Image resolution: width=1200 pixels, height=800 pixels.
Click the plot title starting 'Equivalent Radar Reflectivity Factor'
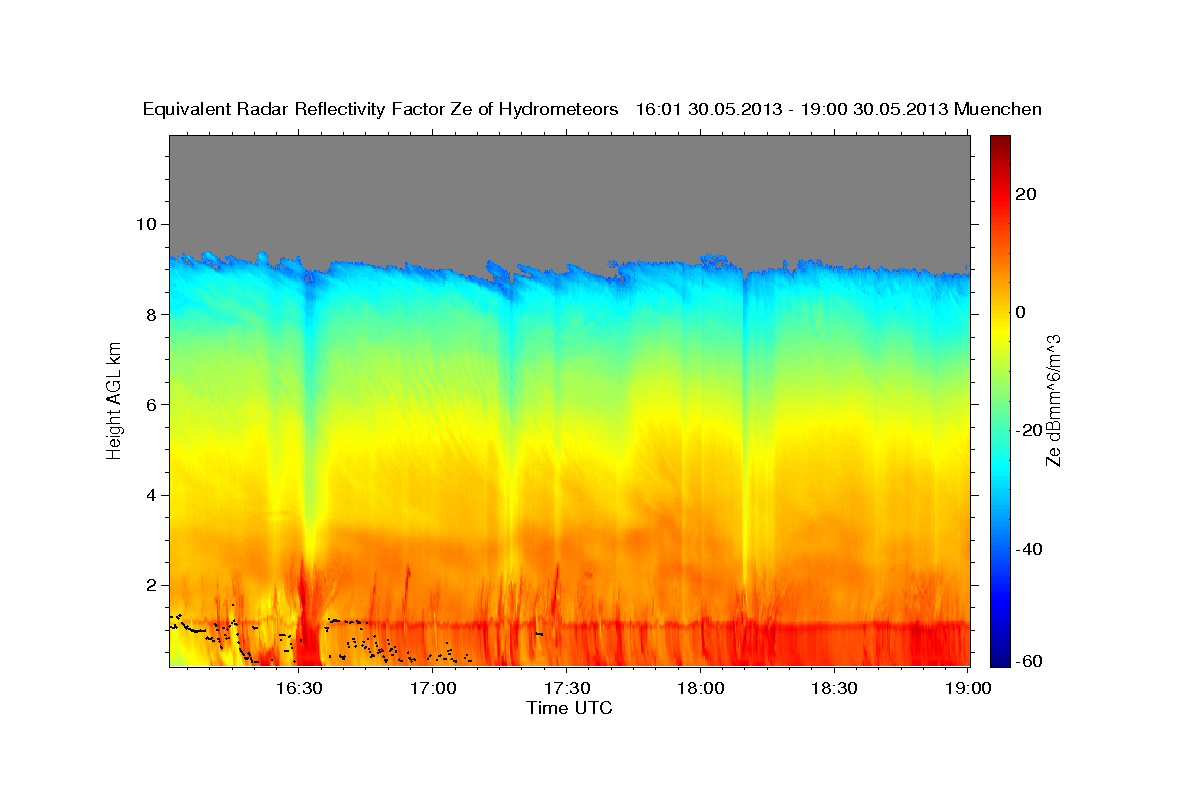click(593, 109)
